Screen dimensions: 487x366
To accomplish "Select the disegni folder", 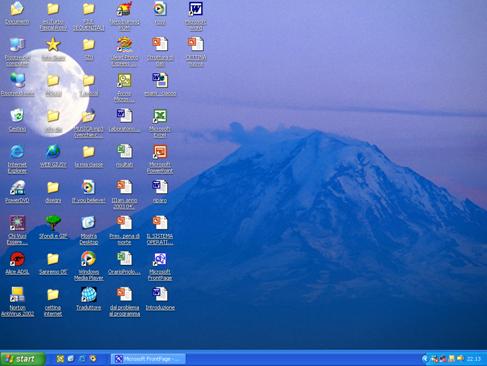I will tap(53, 187).
